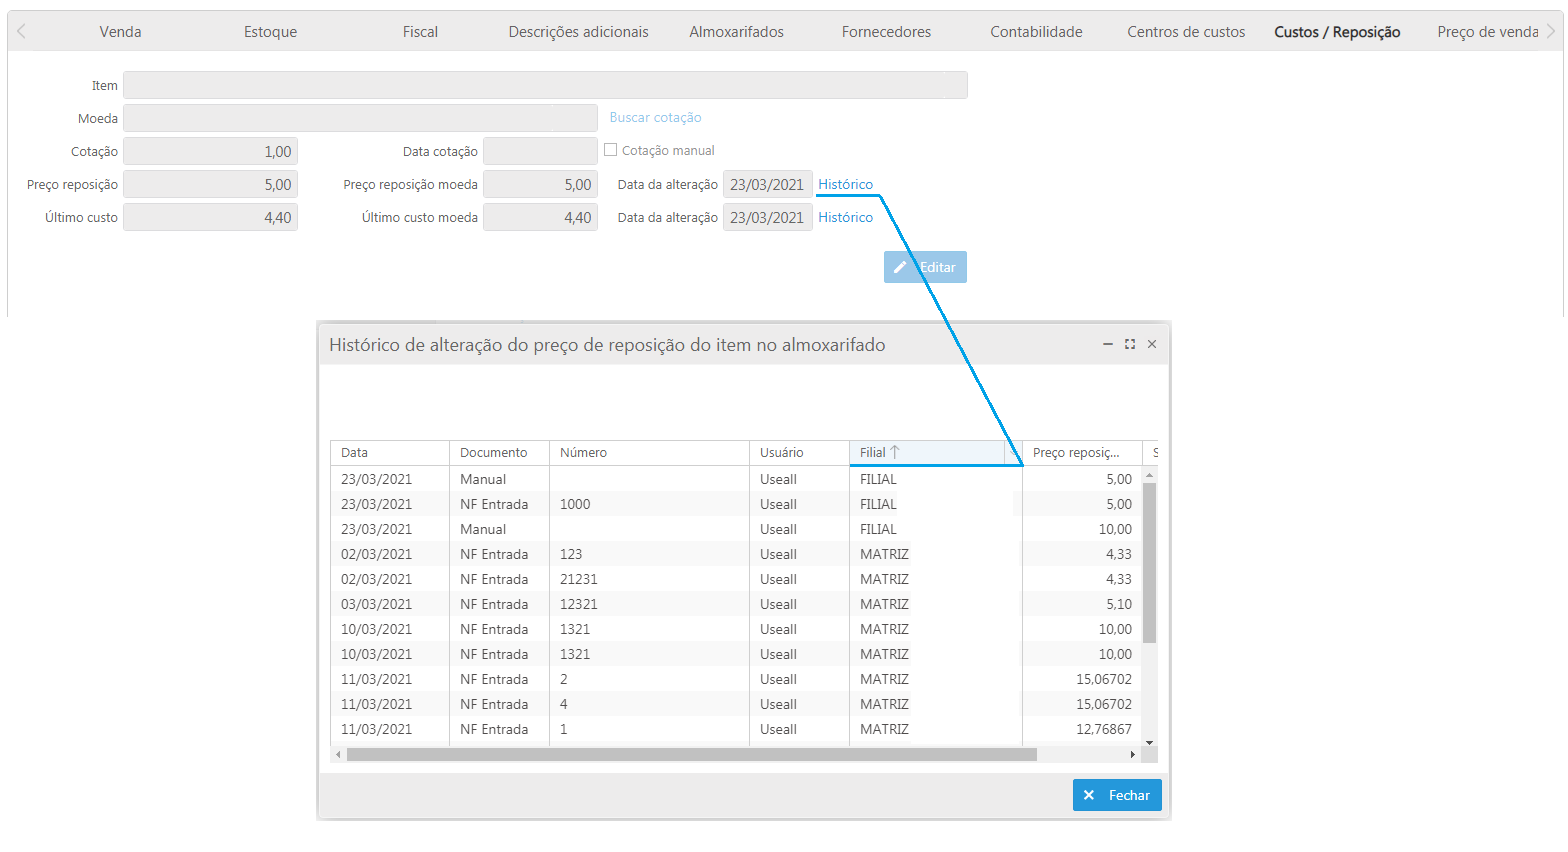Open the Fornecedores tab
The image size is (1568, 852).
tap(886, 32)
